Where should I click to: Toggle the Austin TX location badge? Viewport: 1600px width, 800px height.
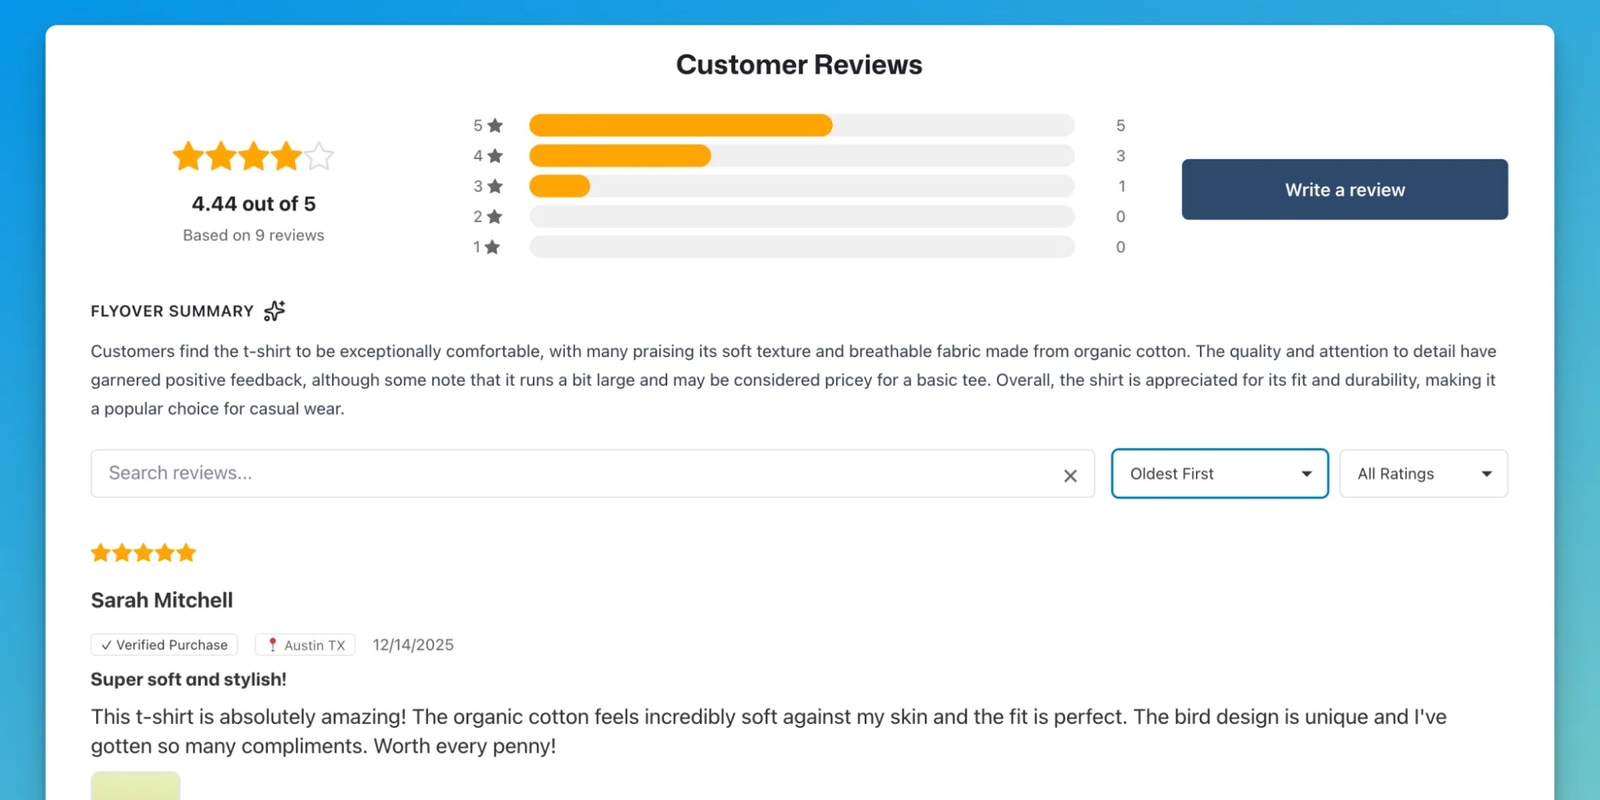click(305, 644)
